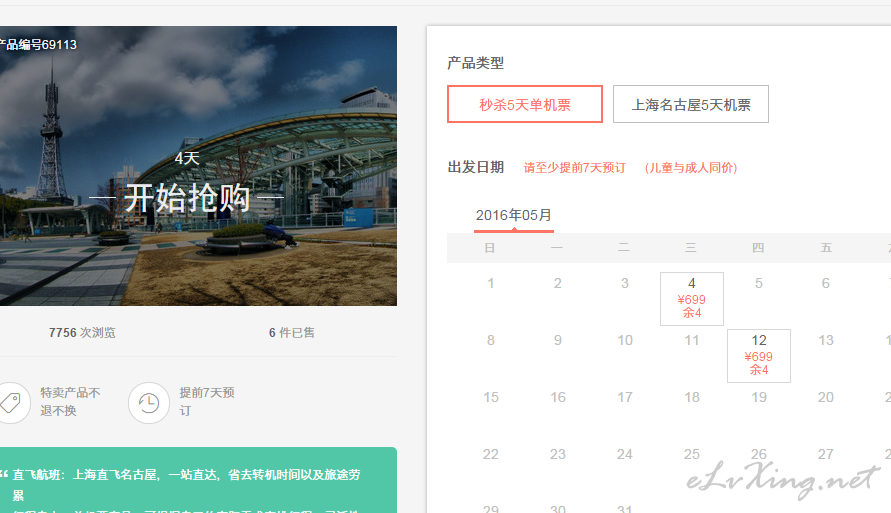Click the 7756 次浏览 view count
This screenshot has width=891, height=513.
pyautogui.click(x=82, y=332)
